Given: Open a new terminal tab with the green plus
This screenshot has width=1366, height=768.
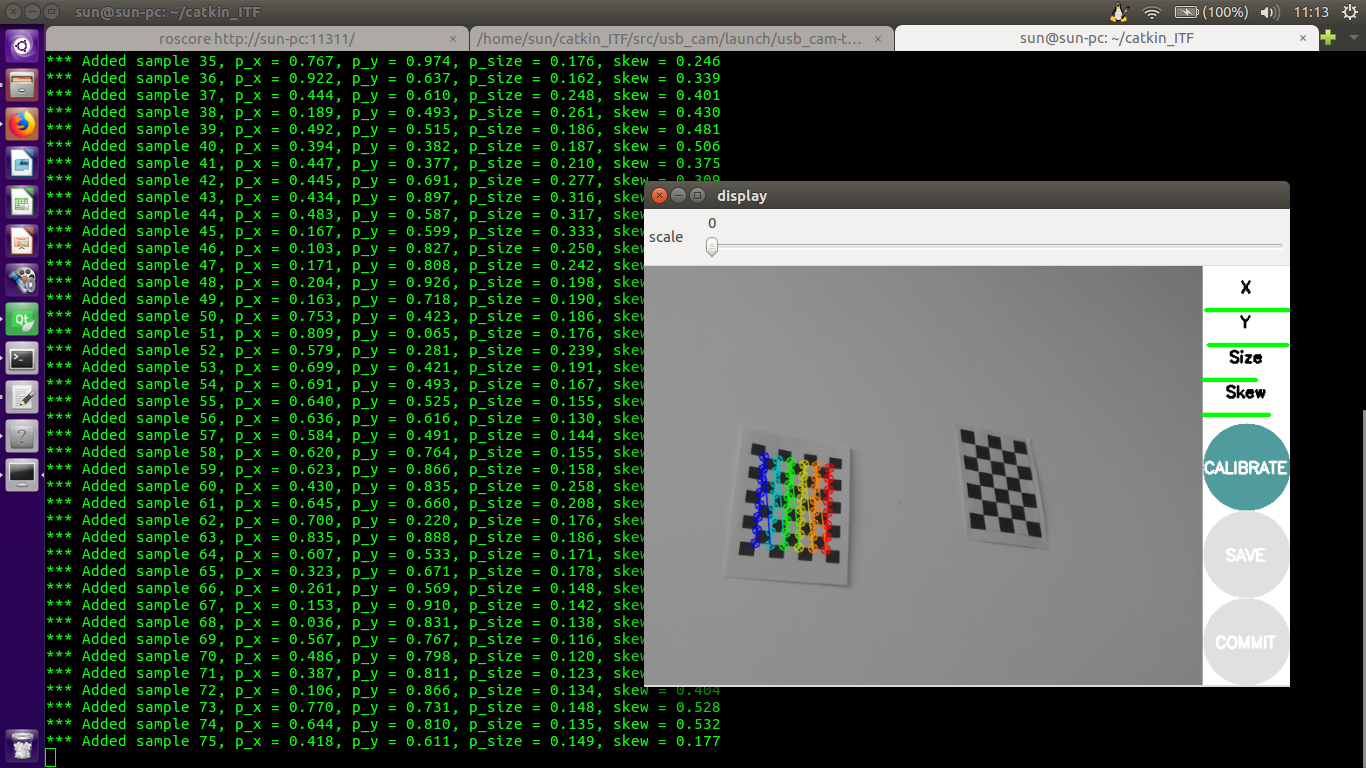Looking at the screenshot, I should [1327, 38].
